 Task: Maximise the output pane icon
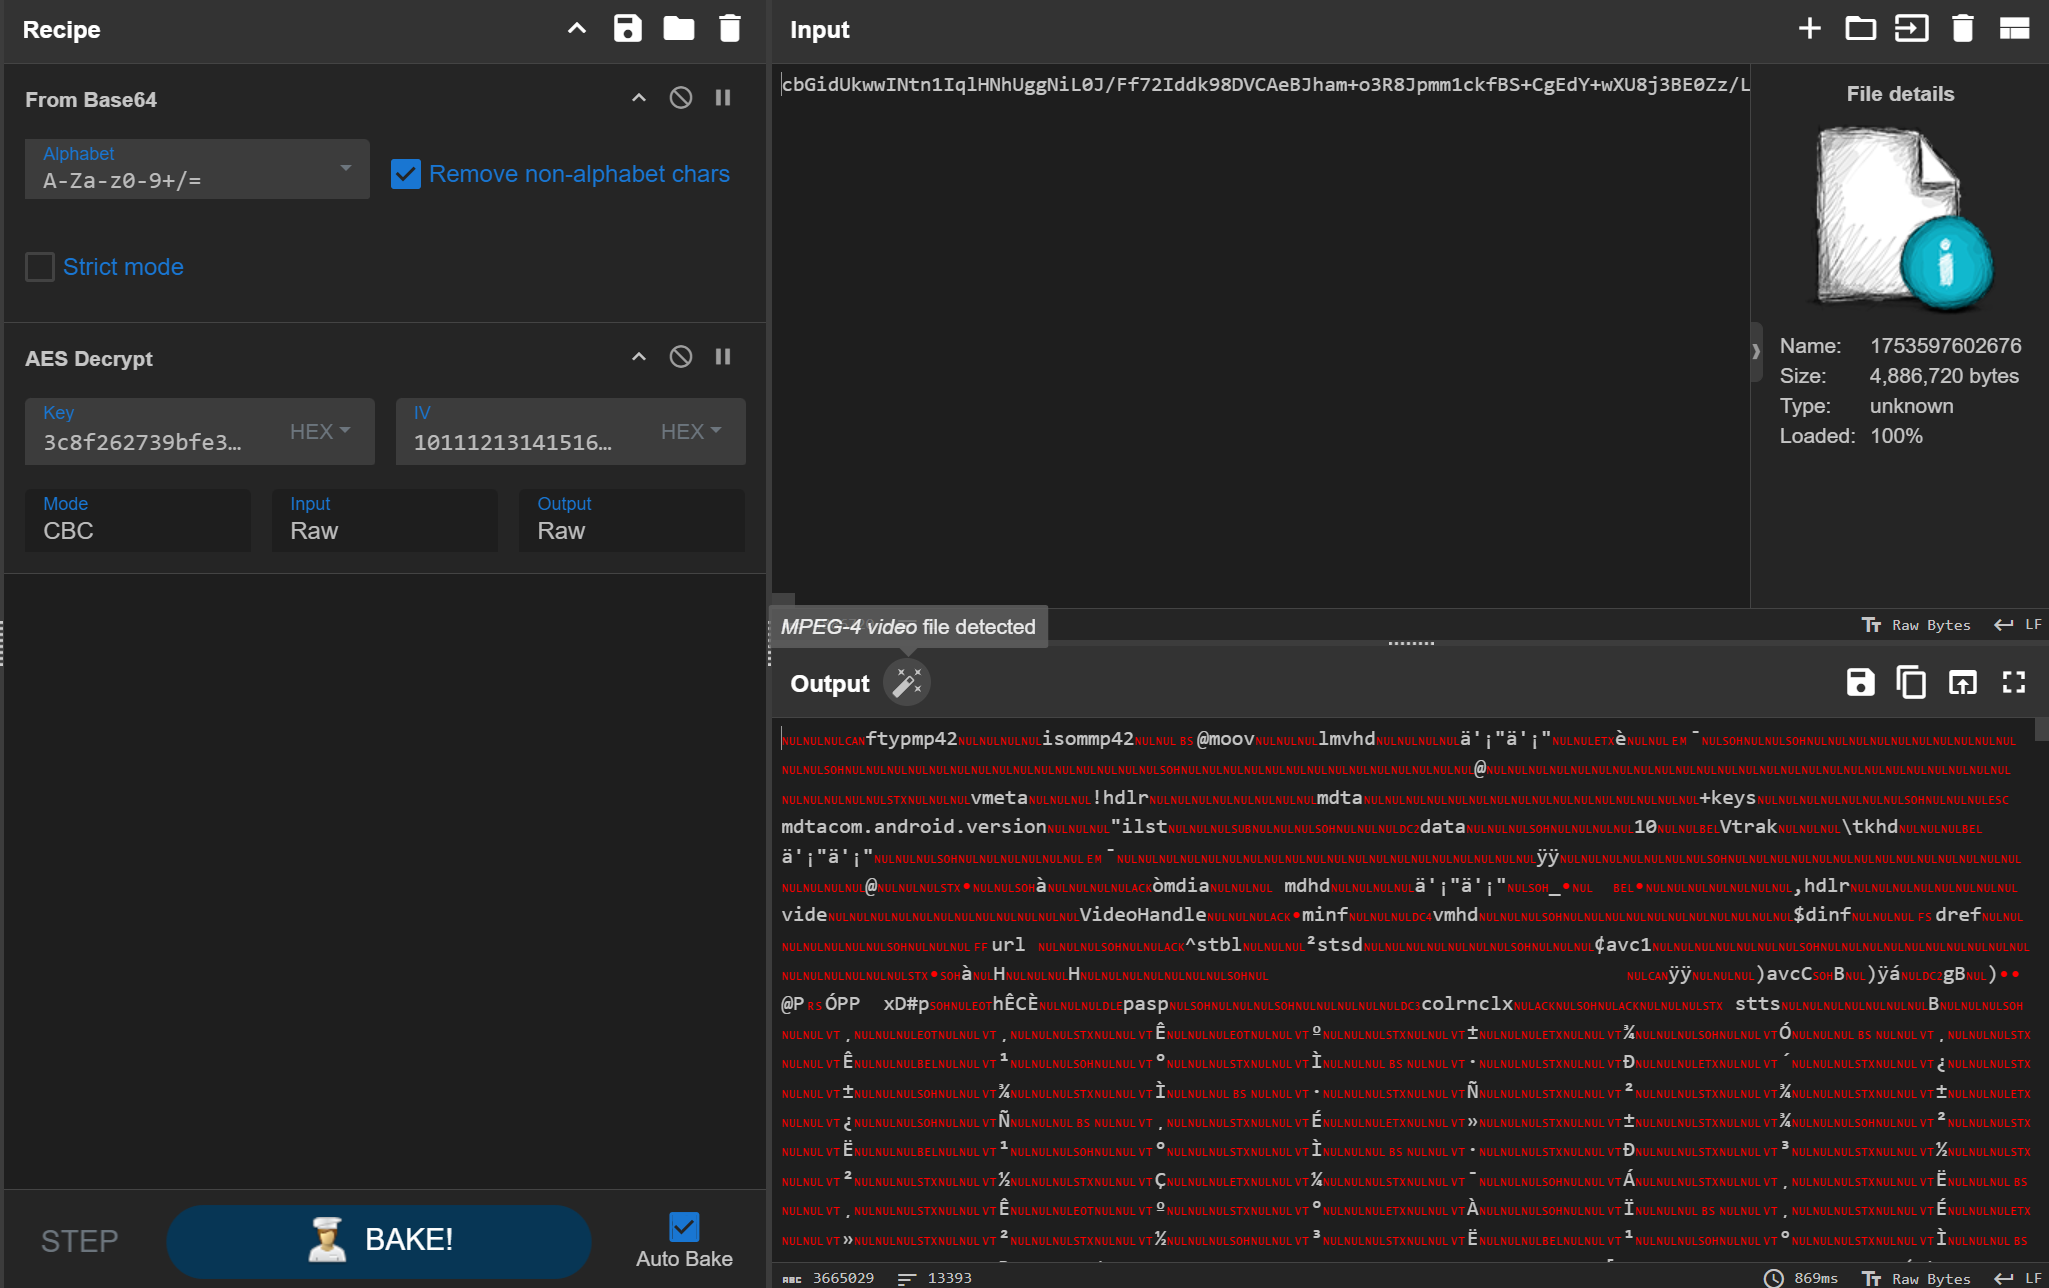click(x=2014, y=683)
